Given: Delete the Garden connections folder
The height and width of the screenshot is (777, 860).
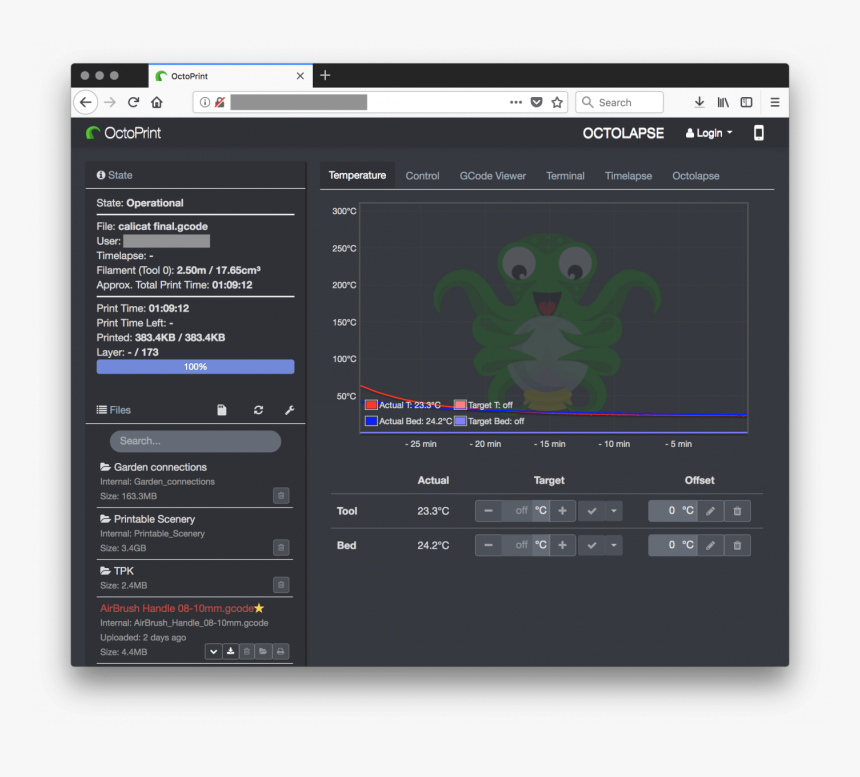Looking at the screenshot, I should coord(281,495).
